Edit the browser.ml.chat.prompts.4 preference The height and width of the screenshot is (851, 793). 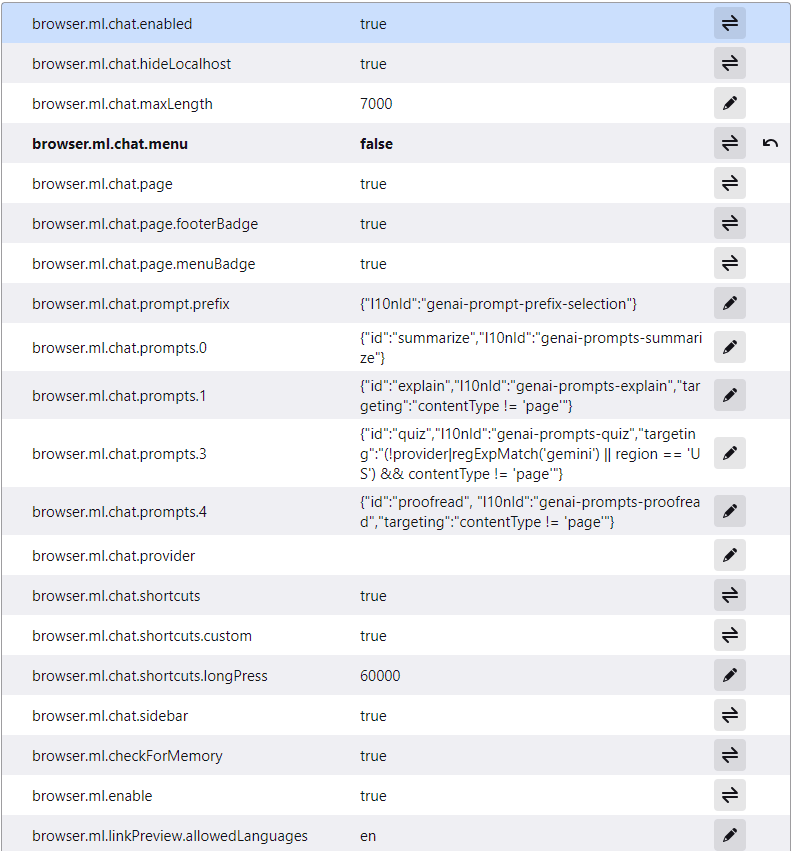730,512
